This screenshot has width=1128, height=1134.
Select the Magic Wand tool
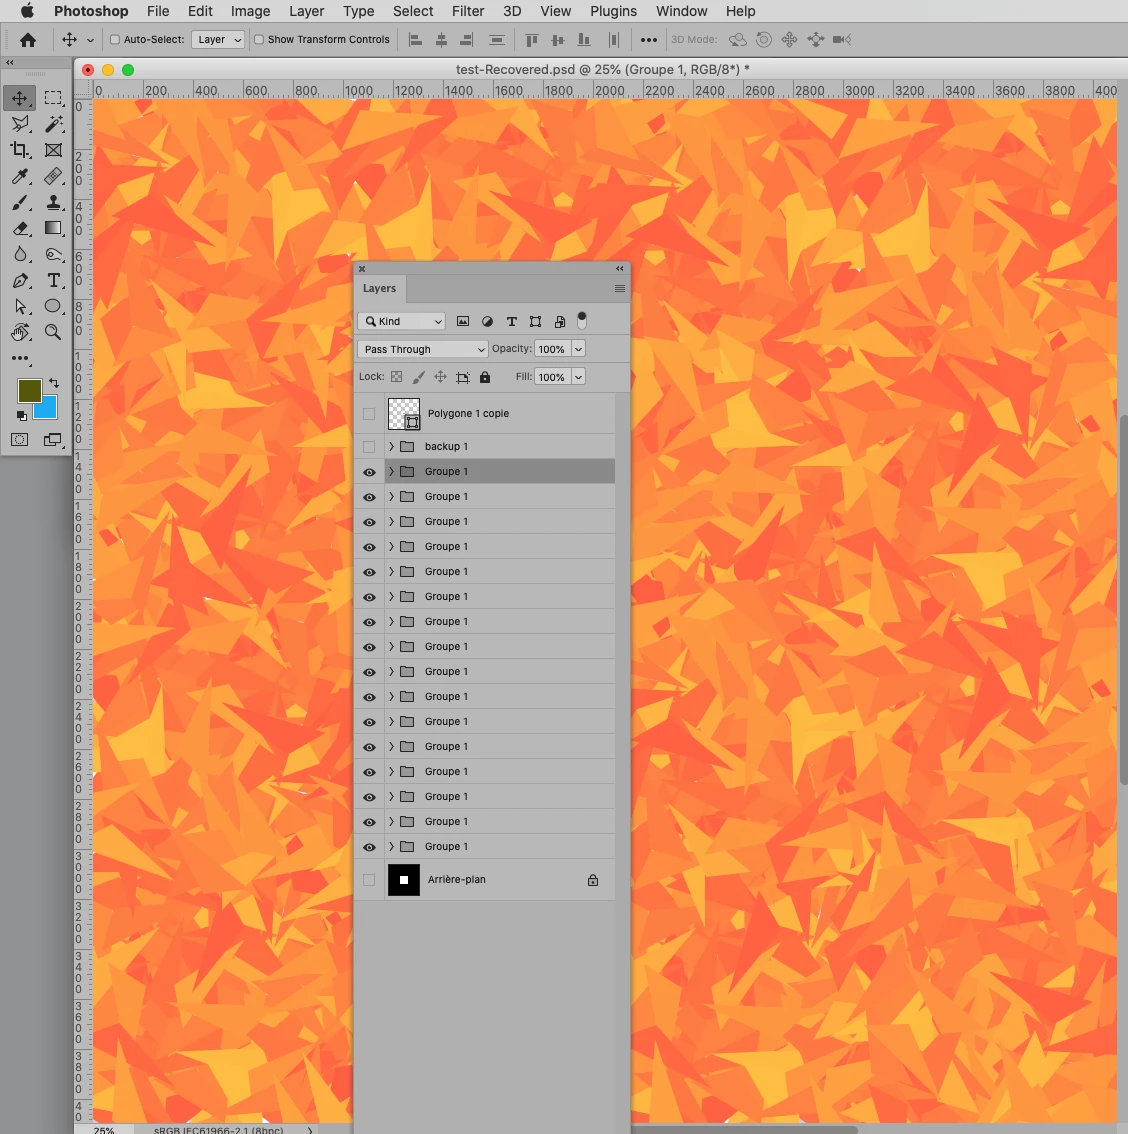(53, 124)
